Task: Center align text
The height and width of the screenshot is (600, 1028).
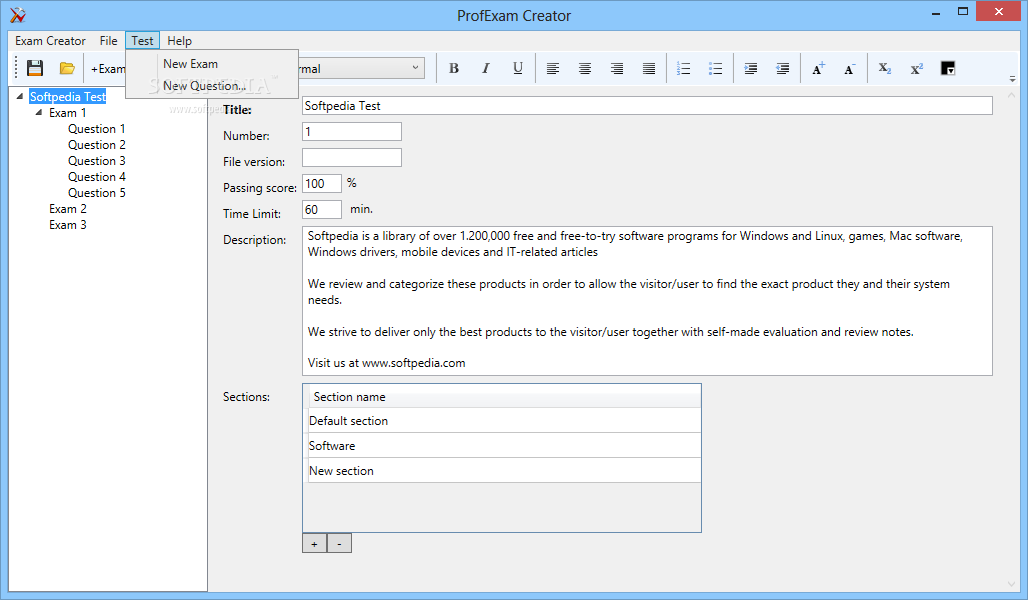Action: click(x=585, y=68)
